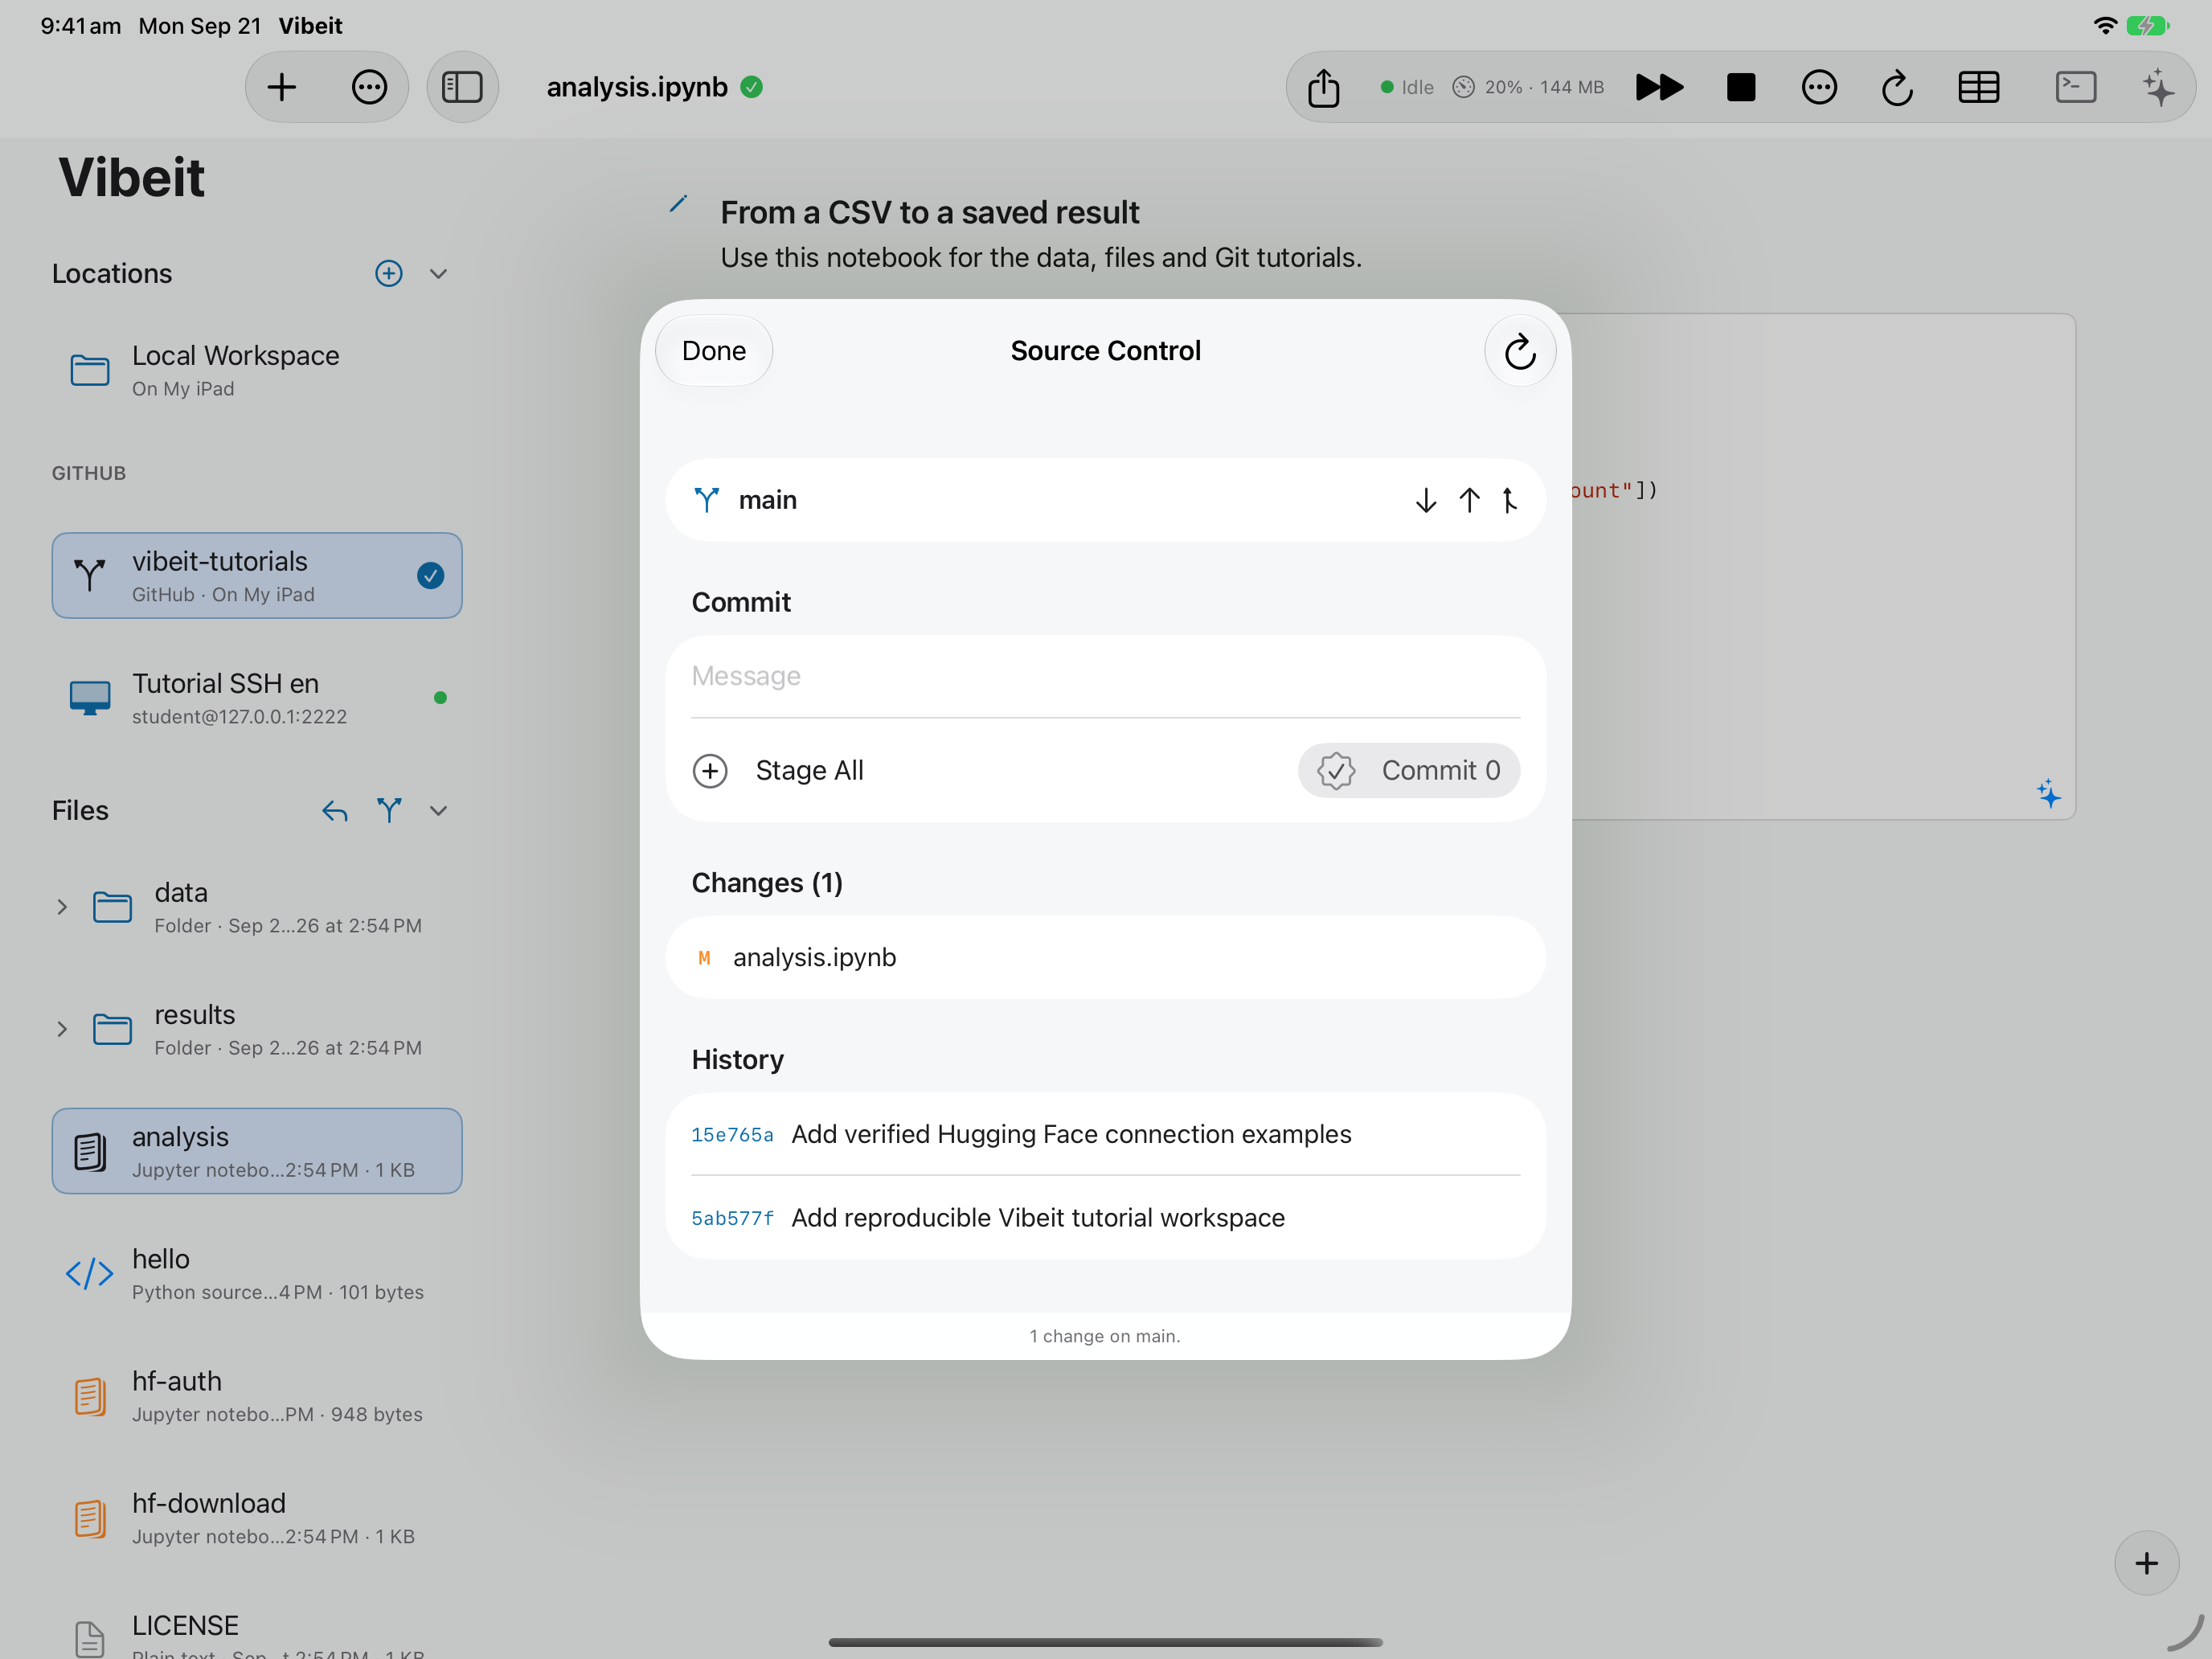Open AI sparkle assistant in toolbar

click(2158, 87)
